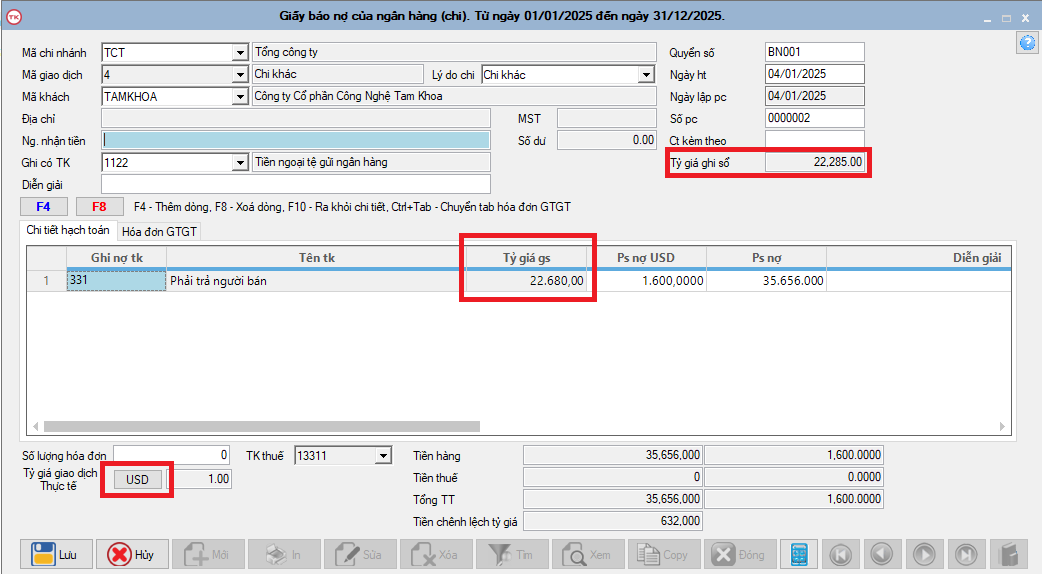Click the Hủy cancel button
Viewport: 1042px width, 574px height.
132,554
